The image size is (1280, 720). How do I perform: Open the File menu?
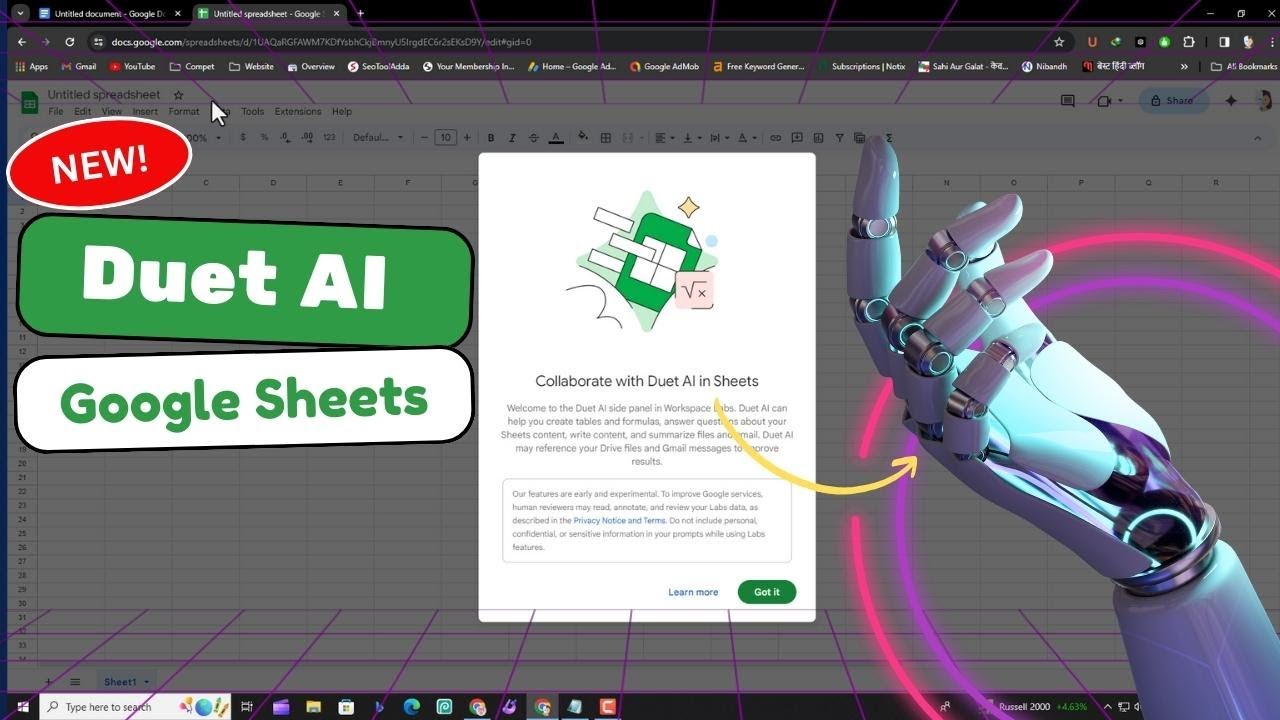click(x=56, y=112)
